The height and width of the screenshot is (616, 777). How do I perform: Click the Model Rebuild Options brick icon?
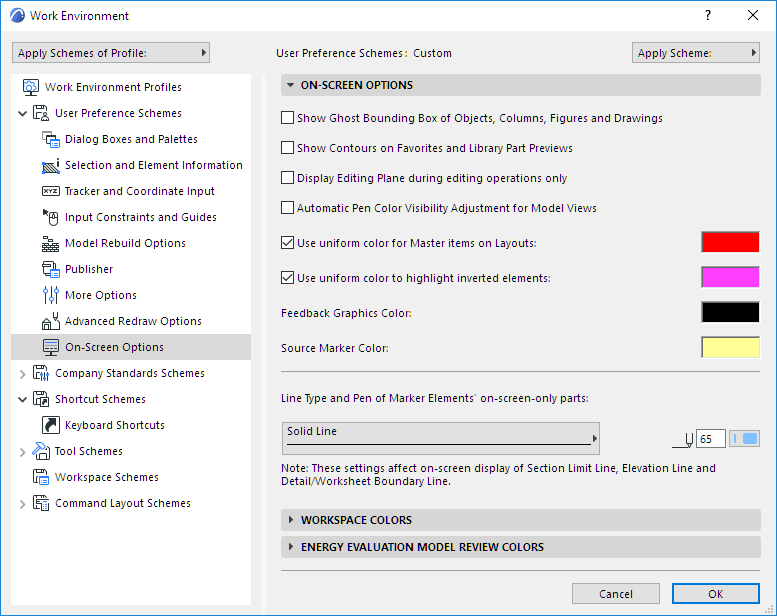(51, 243)
